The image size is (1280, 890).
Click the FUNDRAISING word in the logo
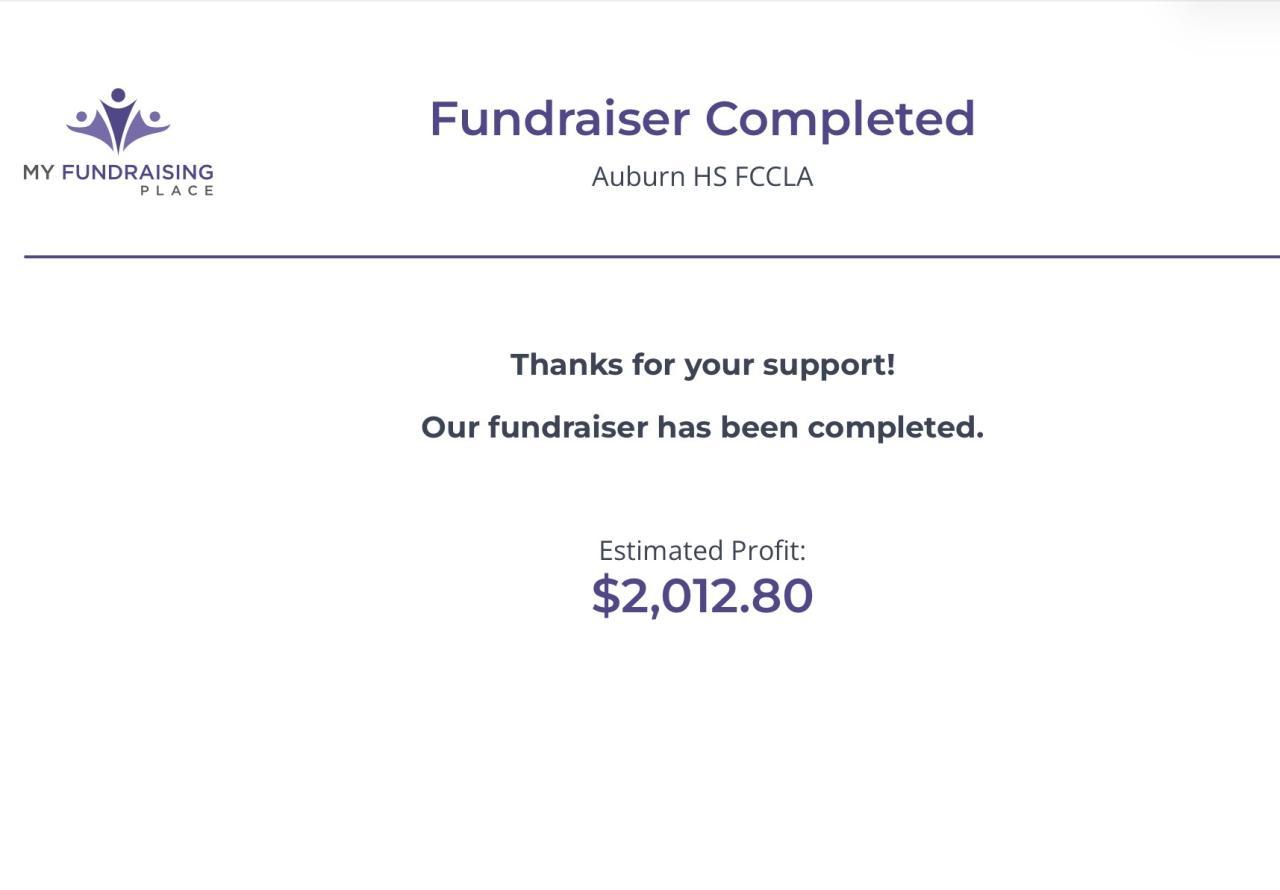click(x=137, y=172)
